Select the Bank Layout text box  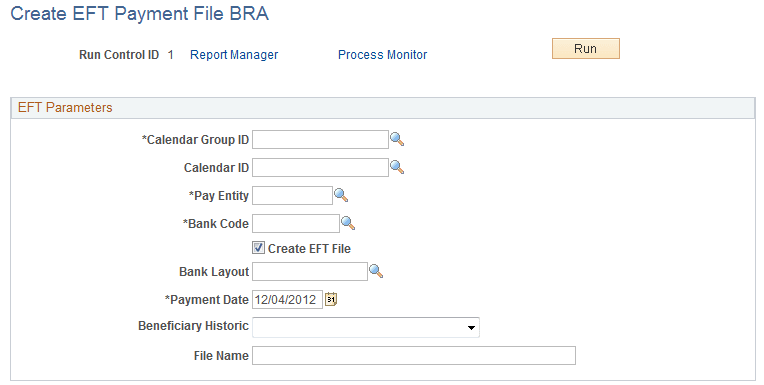click(x=310, y=271)
